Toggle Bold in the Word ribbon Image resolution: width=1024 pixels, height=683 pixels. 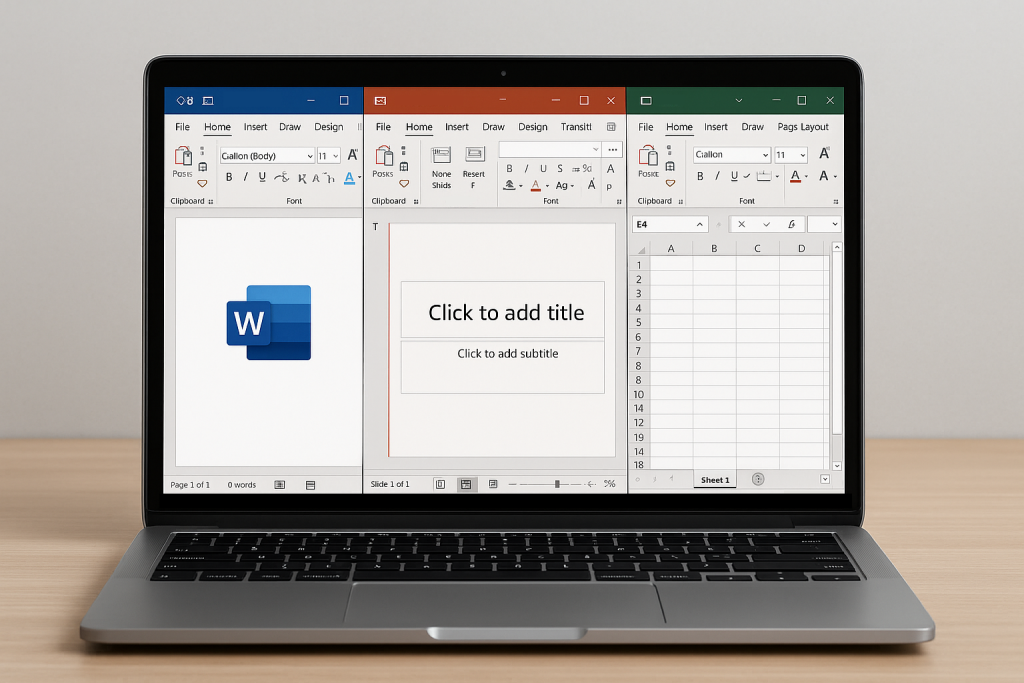click(x=229, y=177)
